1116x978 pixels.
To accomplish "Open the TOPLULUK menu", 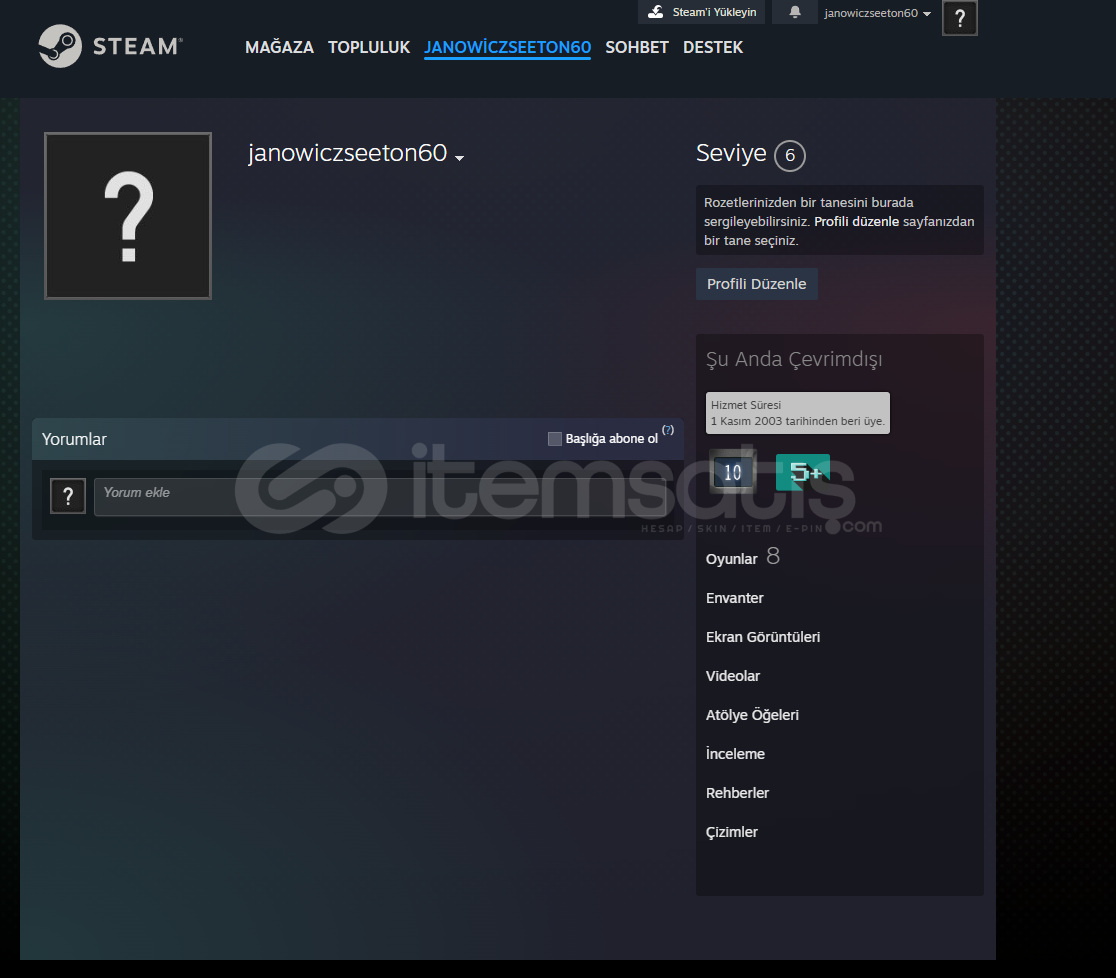I will tap(369, 48).
